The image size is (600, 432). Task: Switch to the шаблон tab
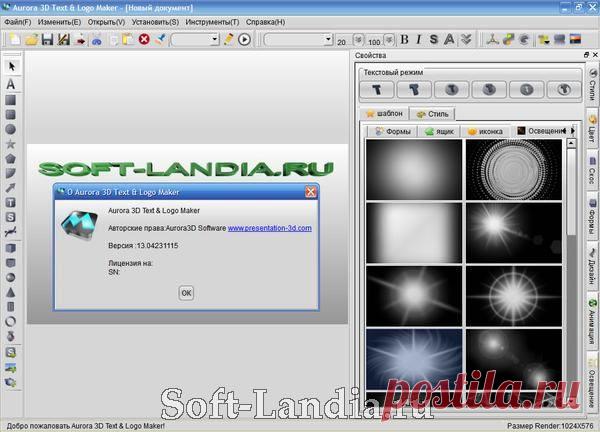[385, 114]
